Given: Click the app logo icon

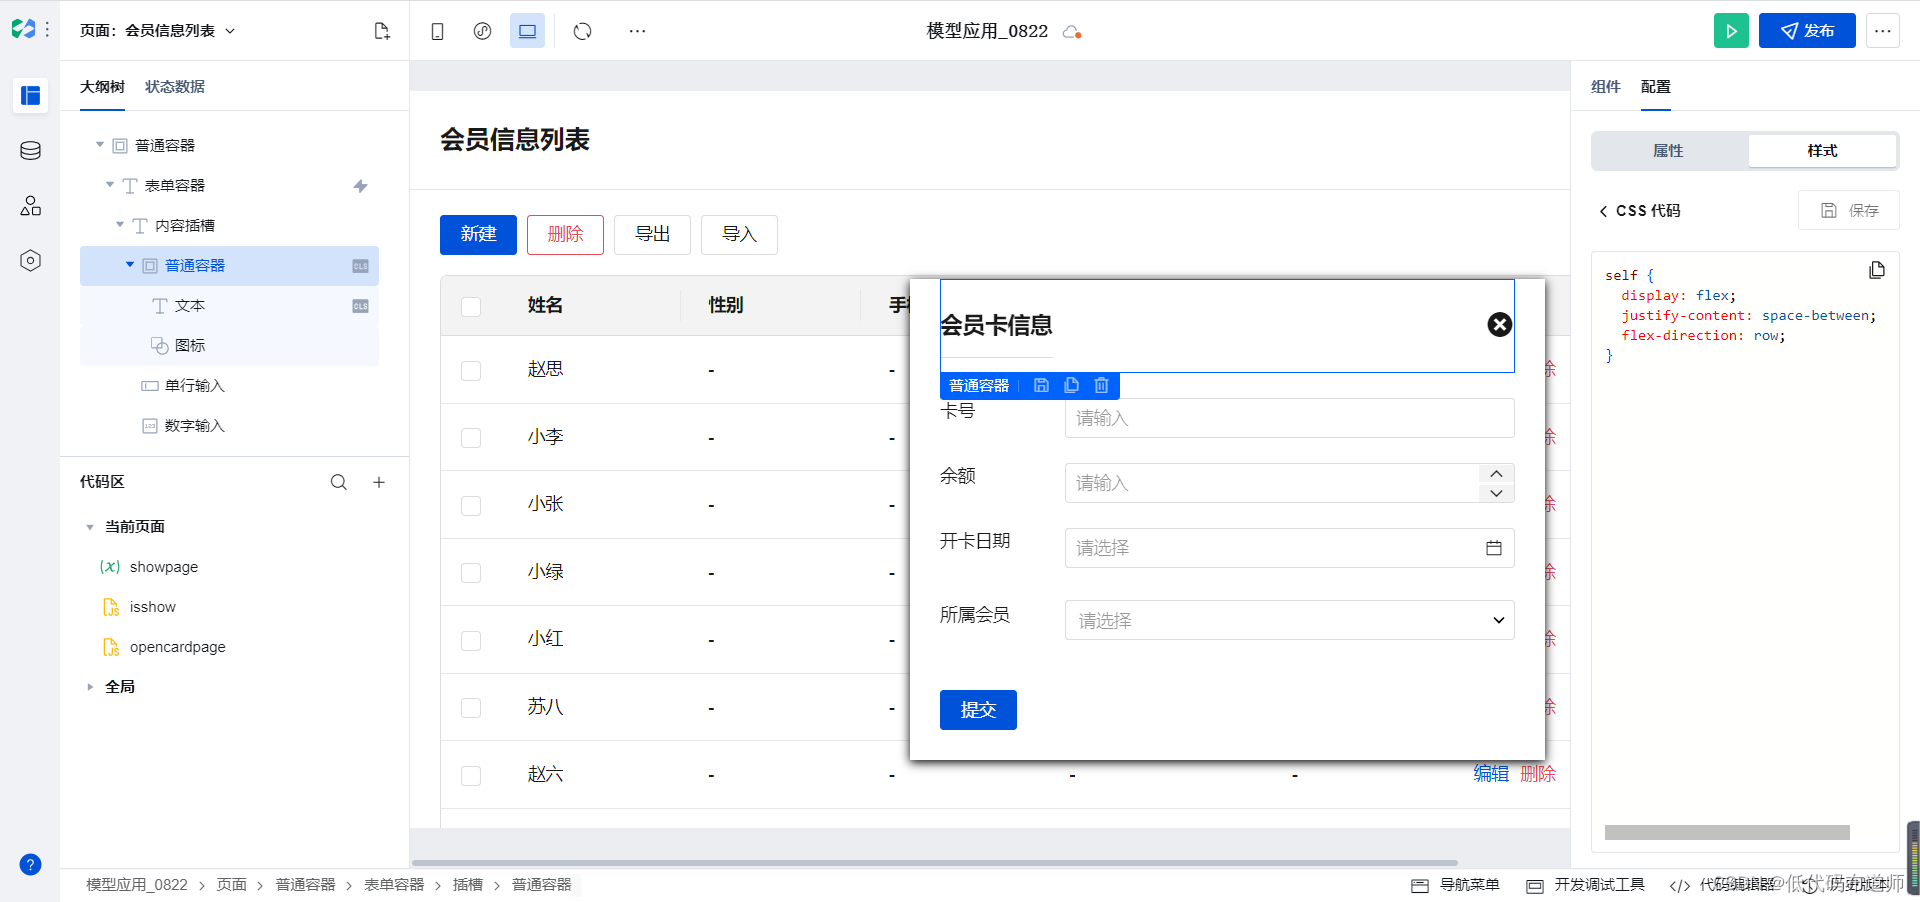Looking at the screenshot, I should pos(23,29).
